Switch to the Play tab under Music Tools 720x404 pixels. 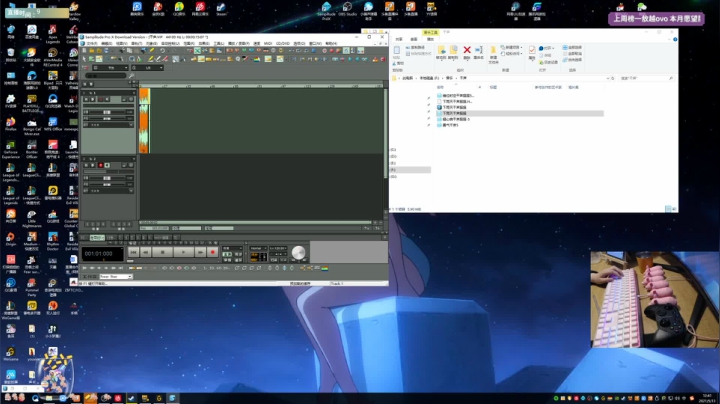click(x=430, y=39)
